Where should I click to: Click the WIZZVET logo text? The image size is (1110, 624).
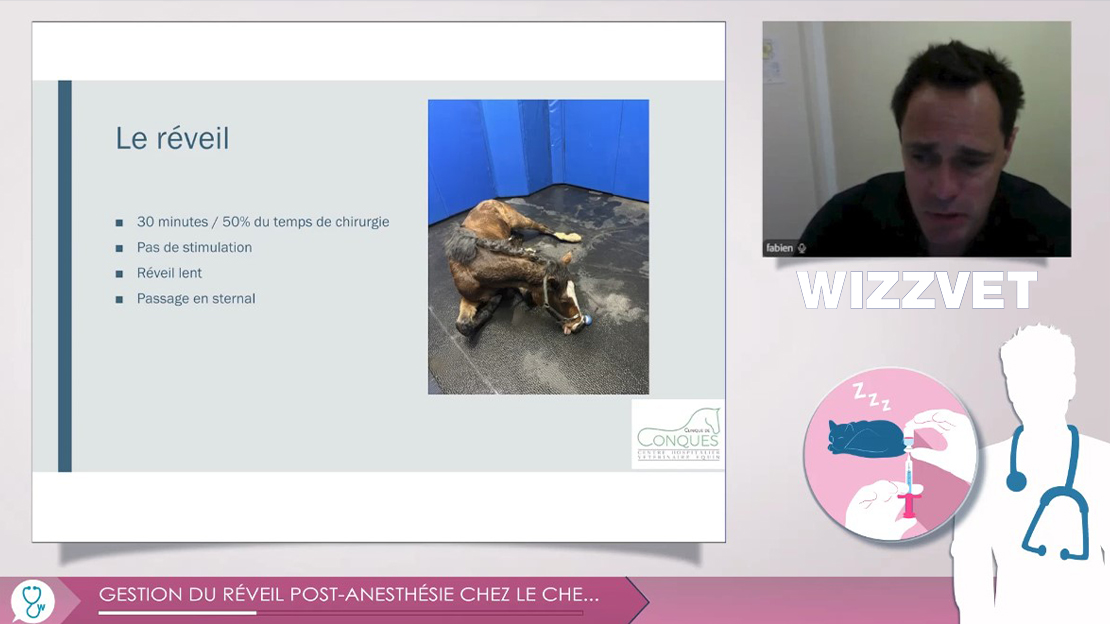pyautogui.click(x=916, y=291)
